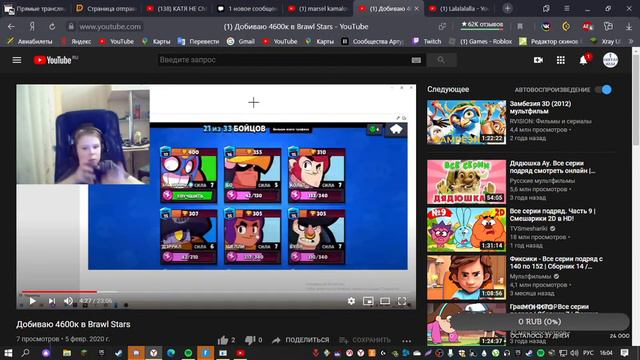
Task: Mute the video volume
Action: click(68, 301)
